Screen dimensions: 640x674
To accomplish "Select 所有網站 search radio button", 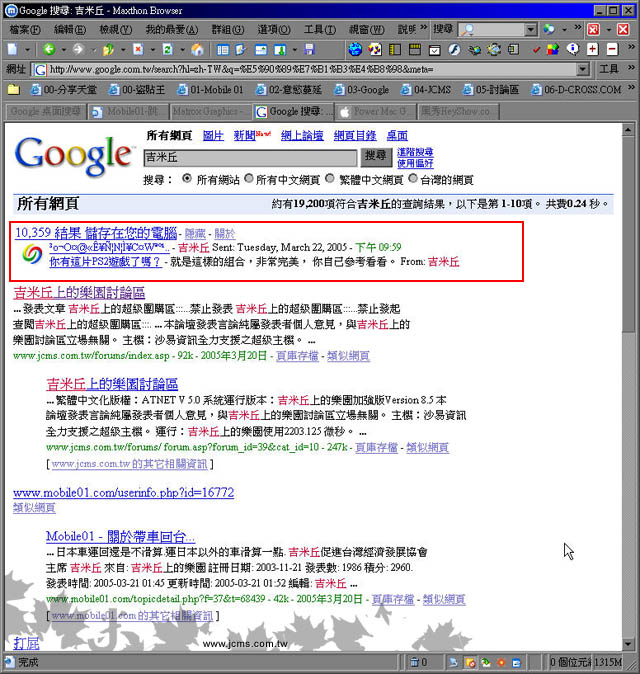I will [187, 178].
